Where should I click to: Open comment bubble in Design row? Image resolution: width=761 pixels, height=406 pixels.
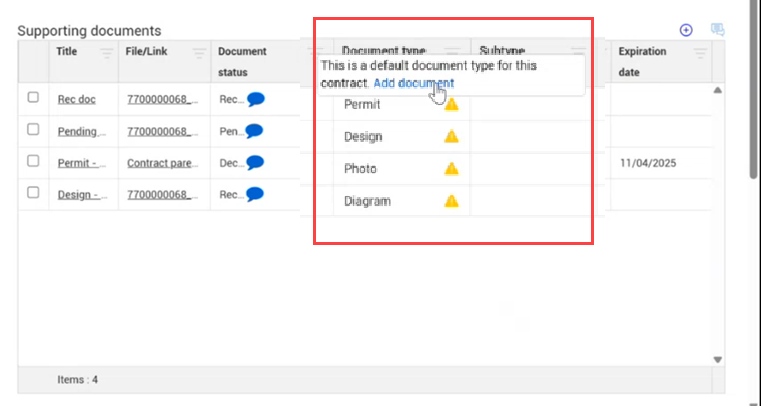pyautogui.click(x=255, y=195)
